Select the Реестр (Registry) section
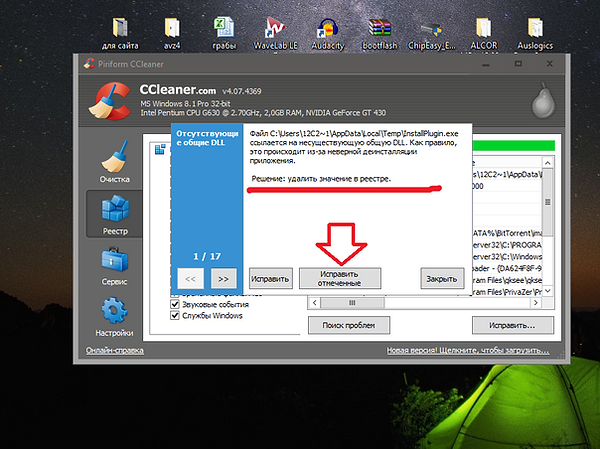Image resolution: width=600 pixels, height=449 pixels. tap(114, 214)
